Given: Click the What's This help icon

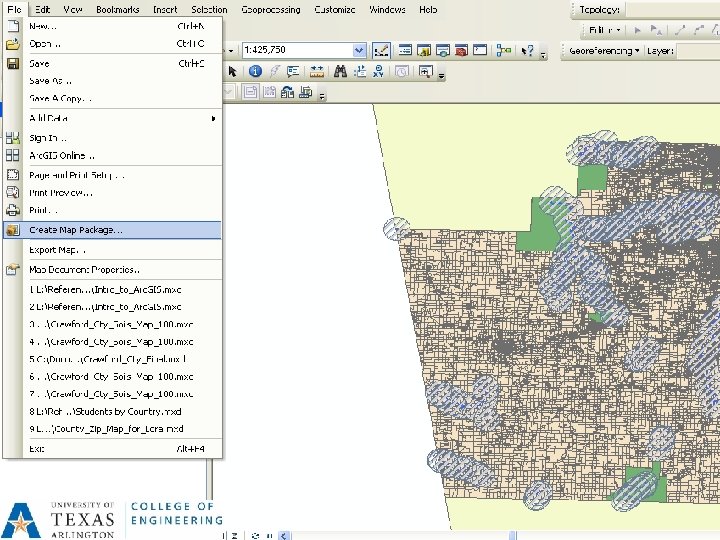Looking at the screenshot, I should [528, 50].
